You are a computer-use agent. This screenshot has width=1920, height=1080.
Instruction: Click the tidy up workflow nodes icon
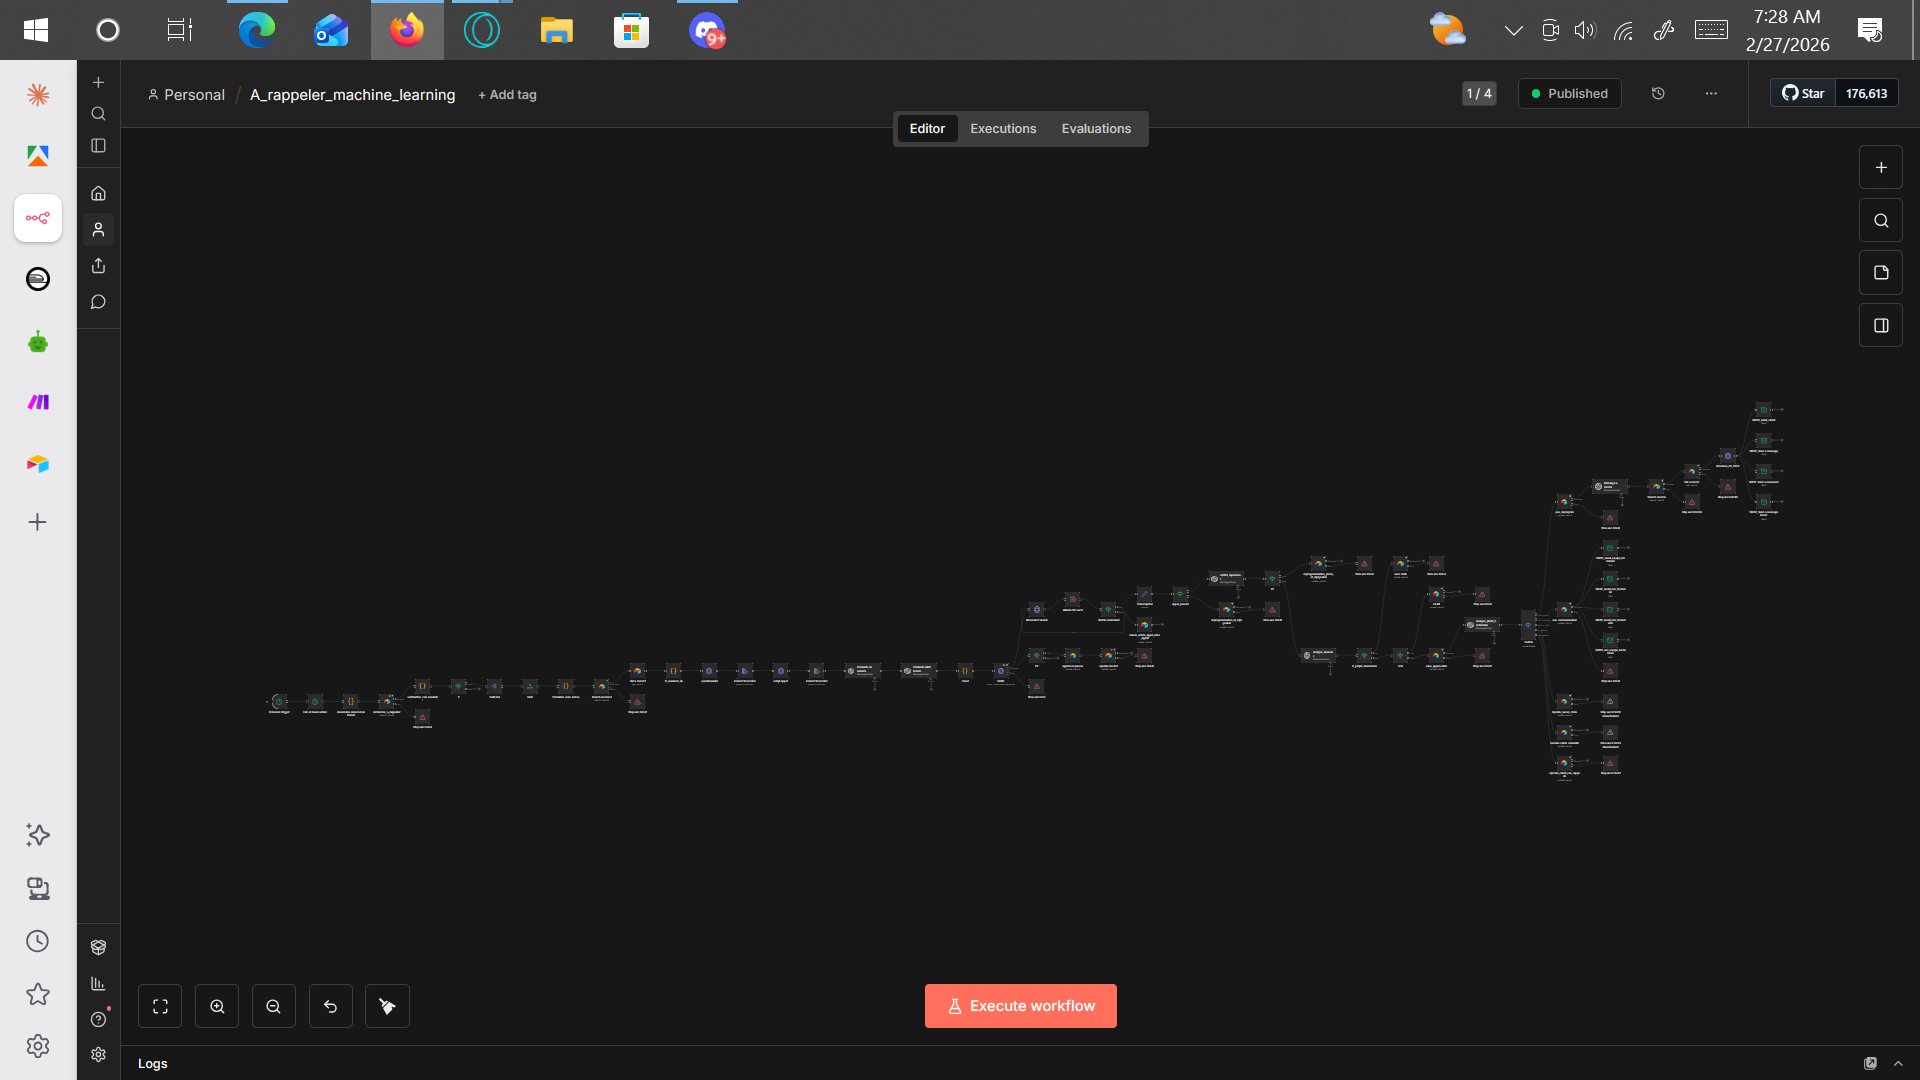[387, 1006]
